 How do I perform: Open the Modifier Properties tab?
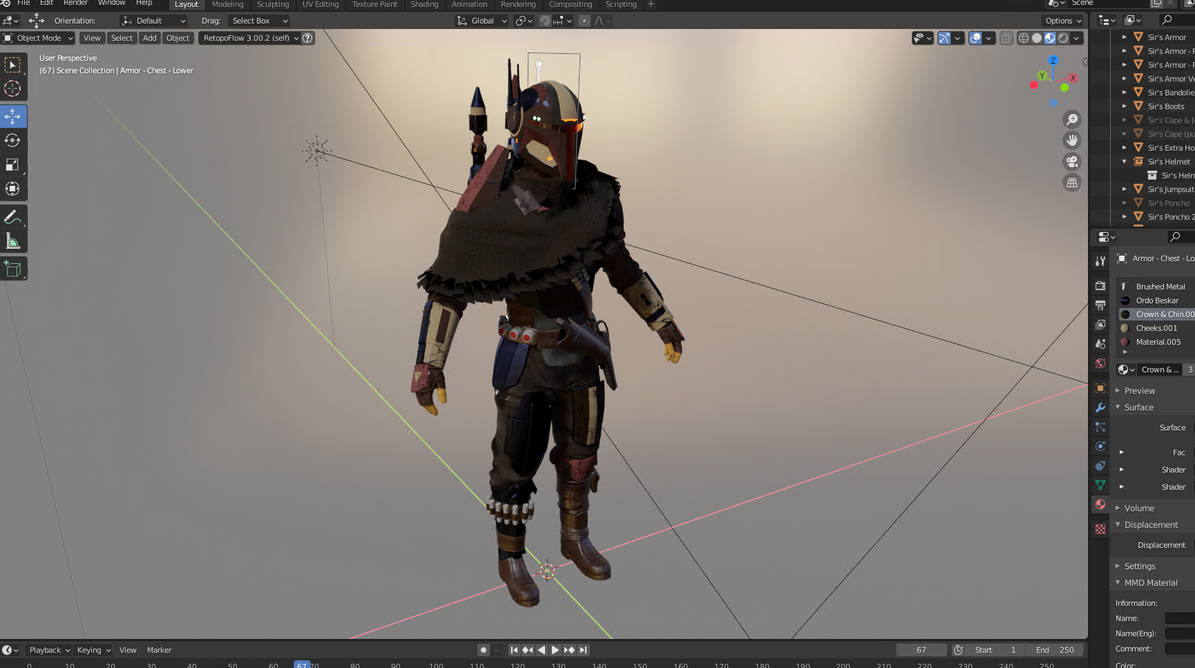tap(1100, 407)
